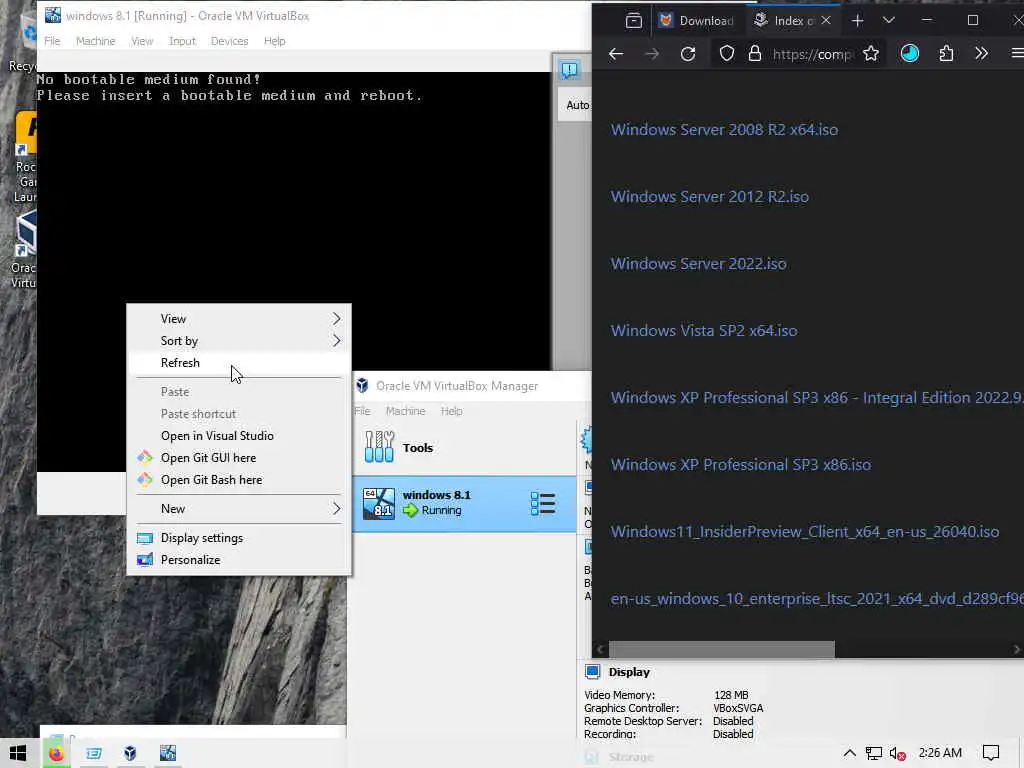Expand the Sort by submenu
1024x768 pixels.
pyautogui.click(x=239, y=341)
